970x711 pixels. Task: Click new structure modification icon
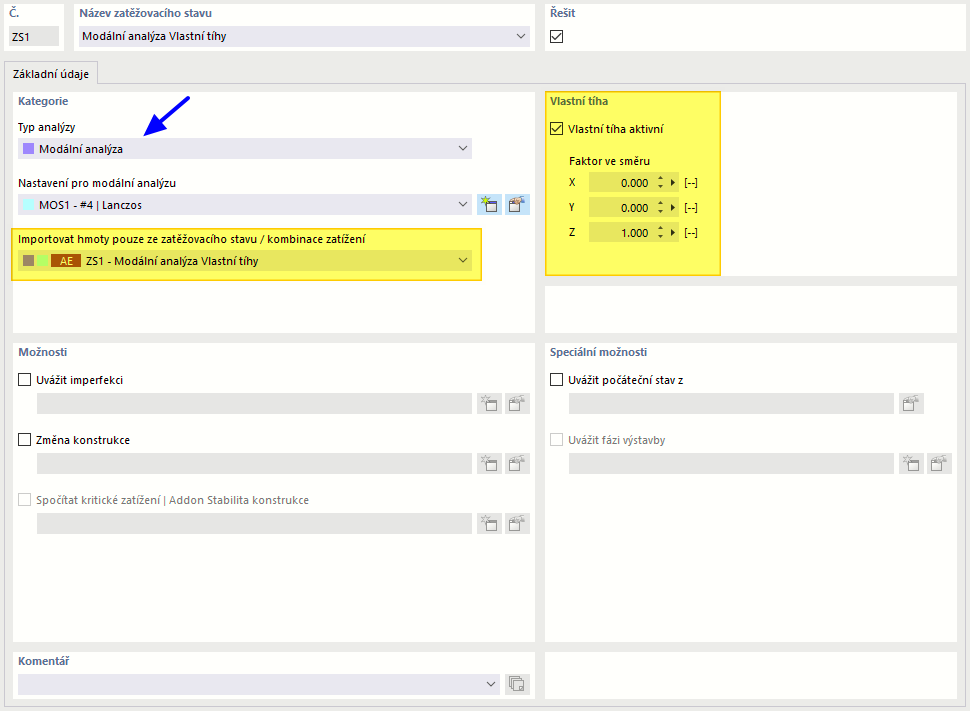(x=489, y=463)
